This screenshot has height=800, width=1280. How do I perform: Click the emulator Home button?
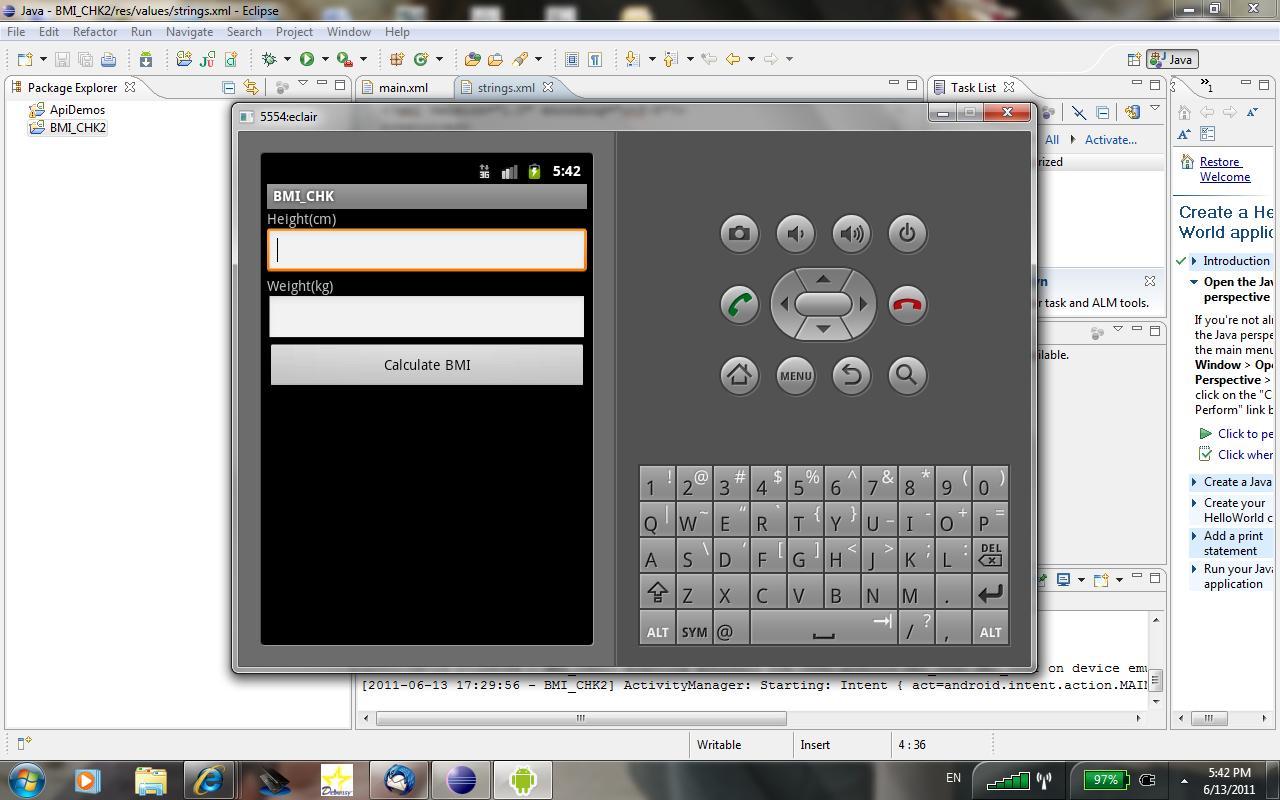point(739,376)
